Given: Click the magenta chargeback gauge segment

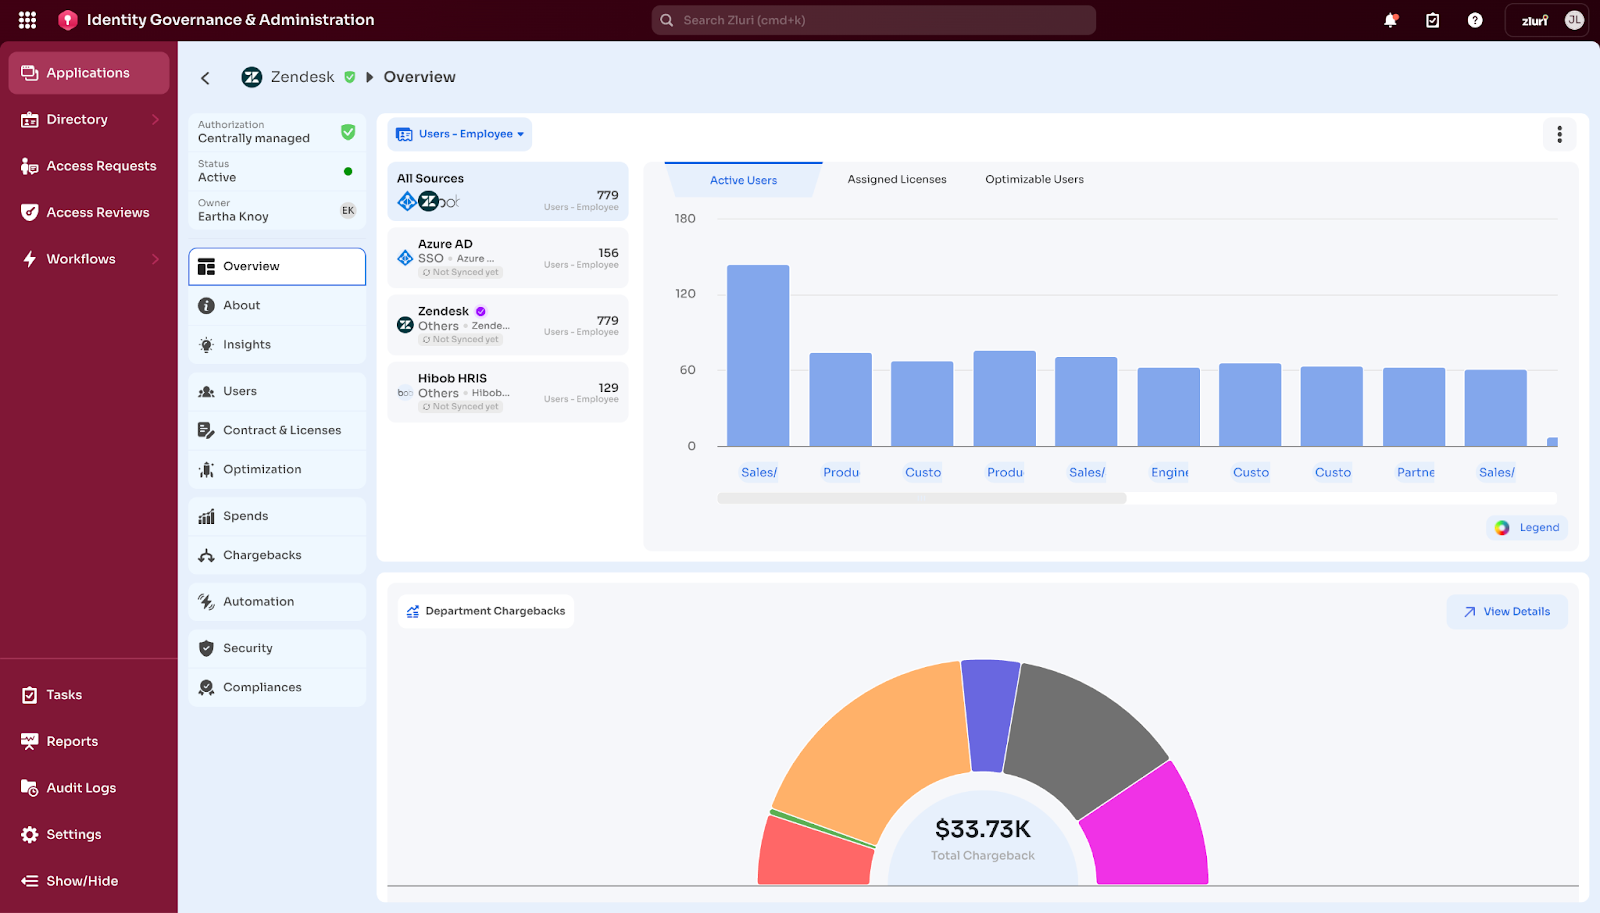Looking at the screenshot, I should (1150, 830).
